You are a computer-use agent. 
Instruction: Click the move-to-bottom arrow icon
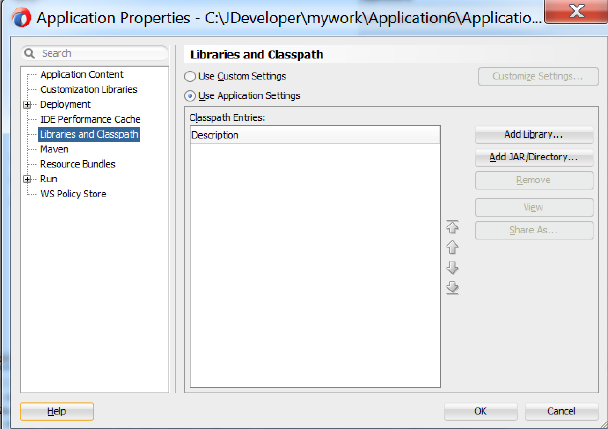point(452,287)
